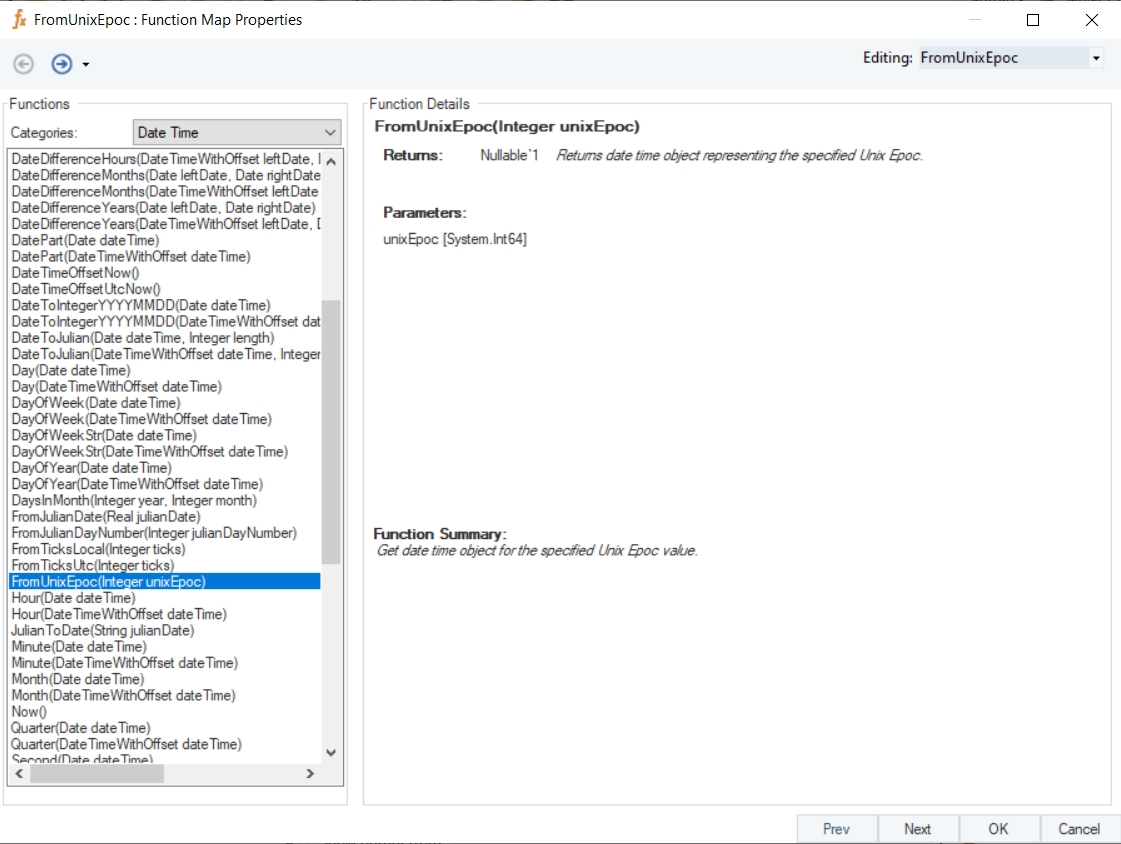Click horizontal scrollbar left arrow

[19, 774]
